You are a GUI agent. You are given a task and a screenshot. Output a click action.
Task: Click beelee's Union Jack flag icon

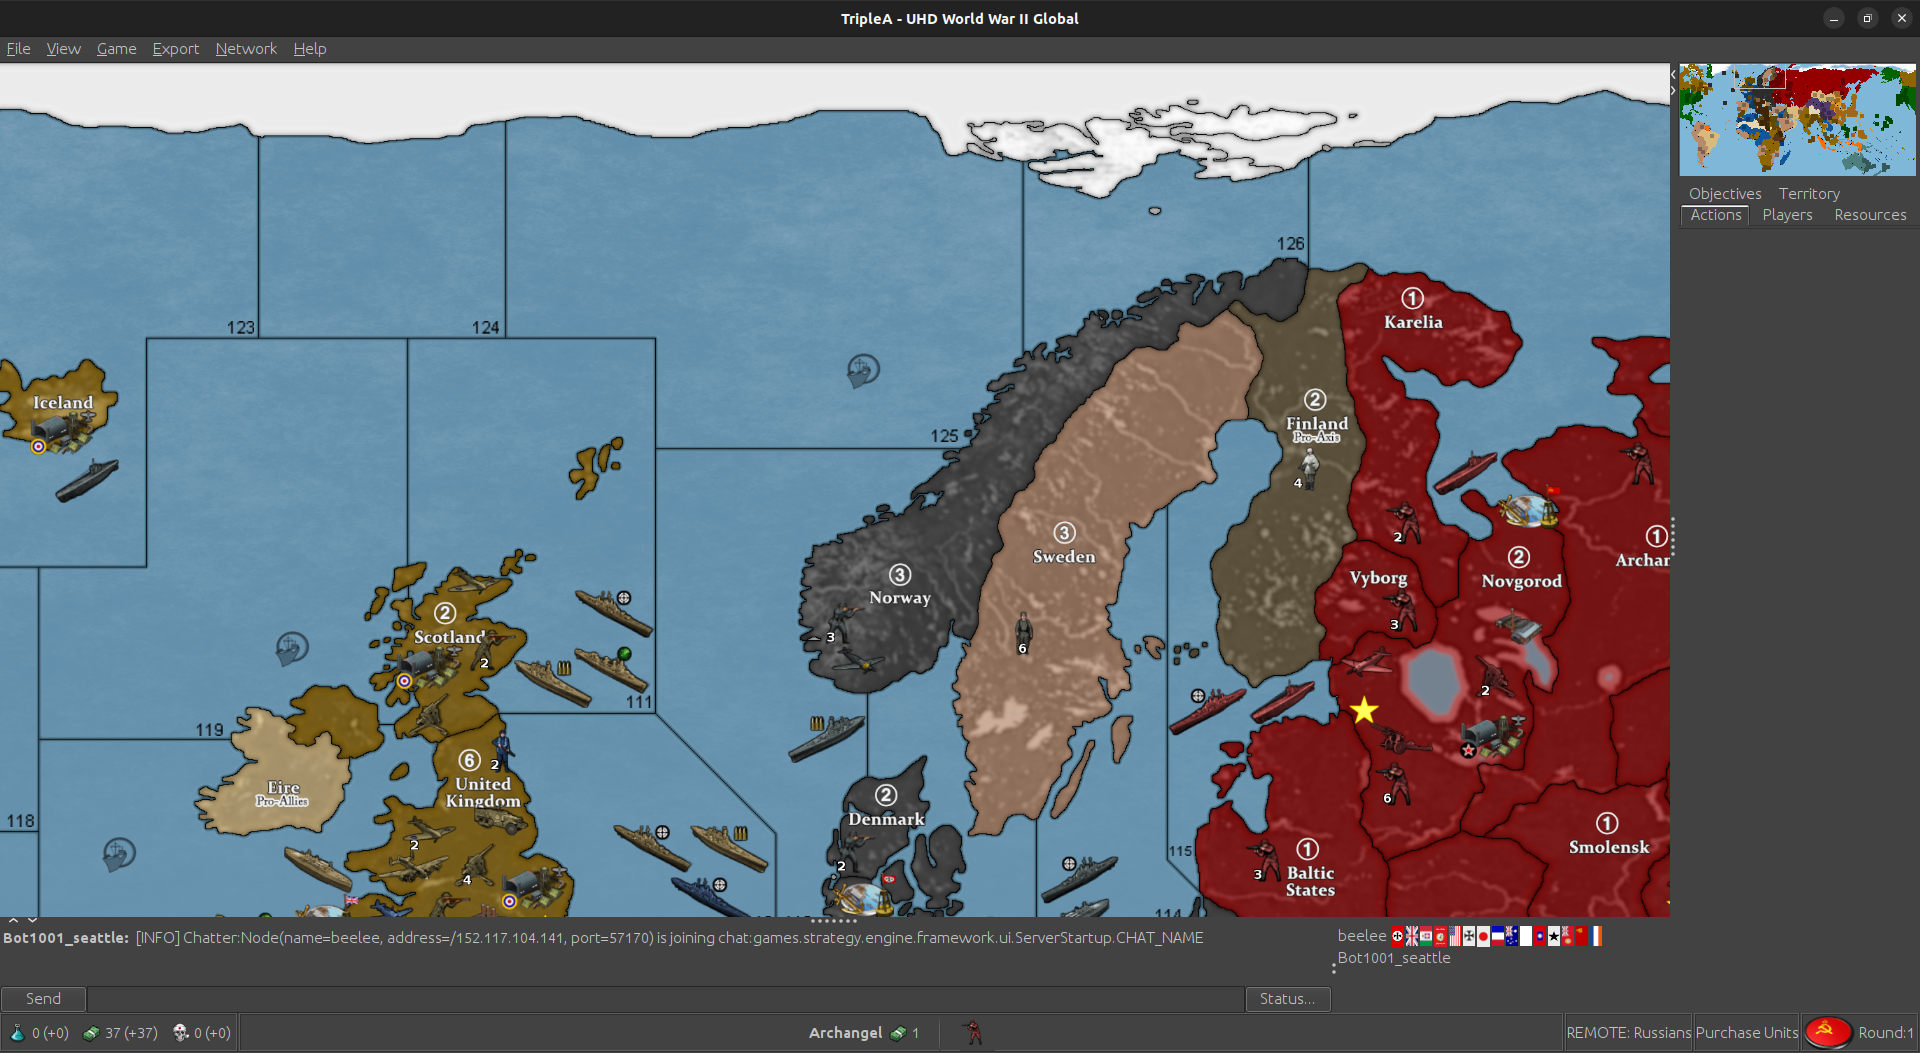point(1411,936)
